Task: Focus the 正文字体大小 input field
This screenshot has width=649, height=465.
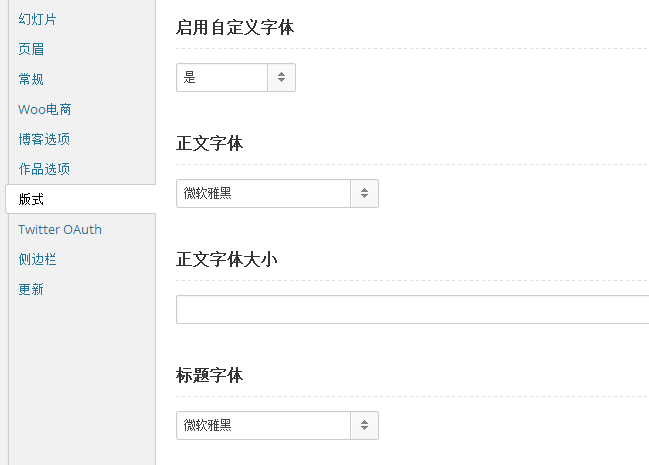Action: [x=413, y=309]
